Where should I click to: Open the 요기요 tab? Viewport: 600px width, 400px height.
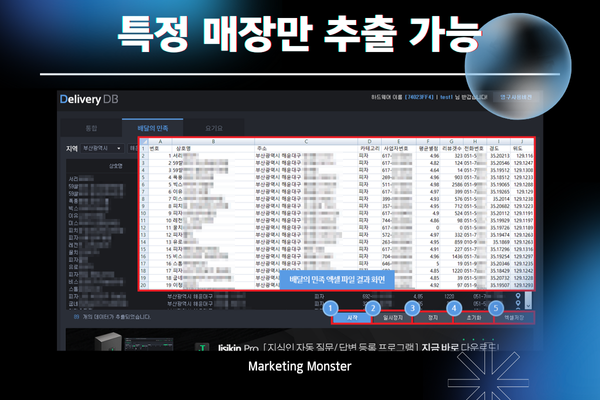tap(214, 128)
